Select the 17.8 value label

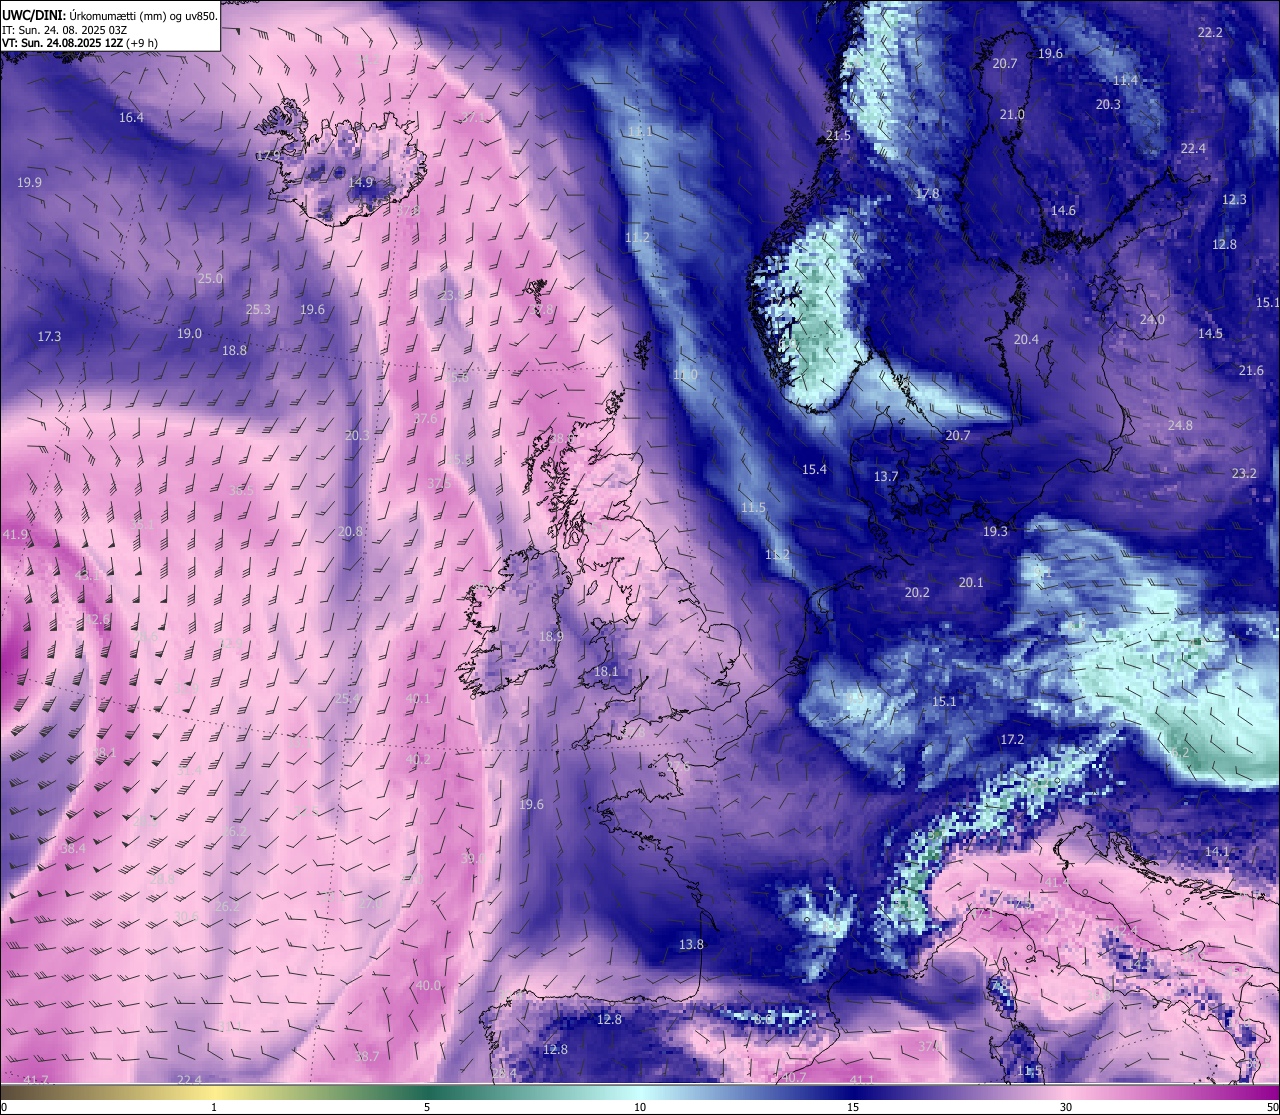pyautogui.click(x=927, y=194)
